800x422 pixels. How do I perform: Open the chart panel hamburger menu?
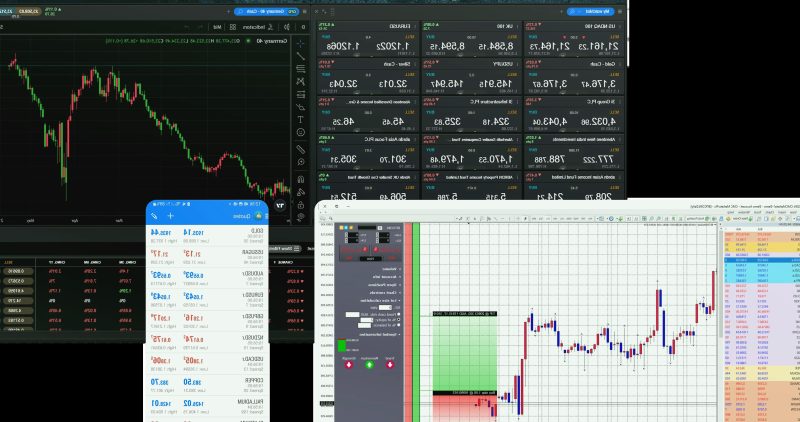click(305, 11)
